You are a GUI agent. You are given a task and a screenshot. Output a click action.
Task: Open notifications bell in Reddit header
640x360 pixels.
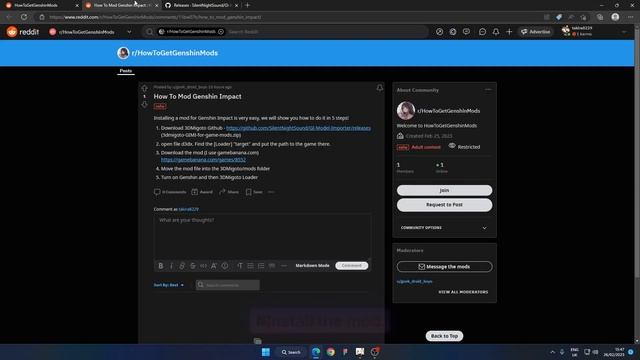[x=496, y=32]
